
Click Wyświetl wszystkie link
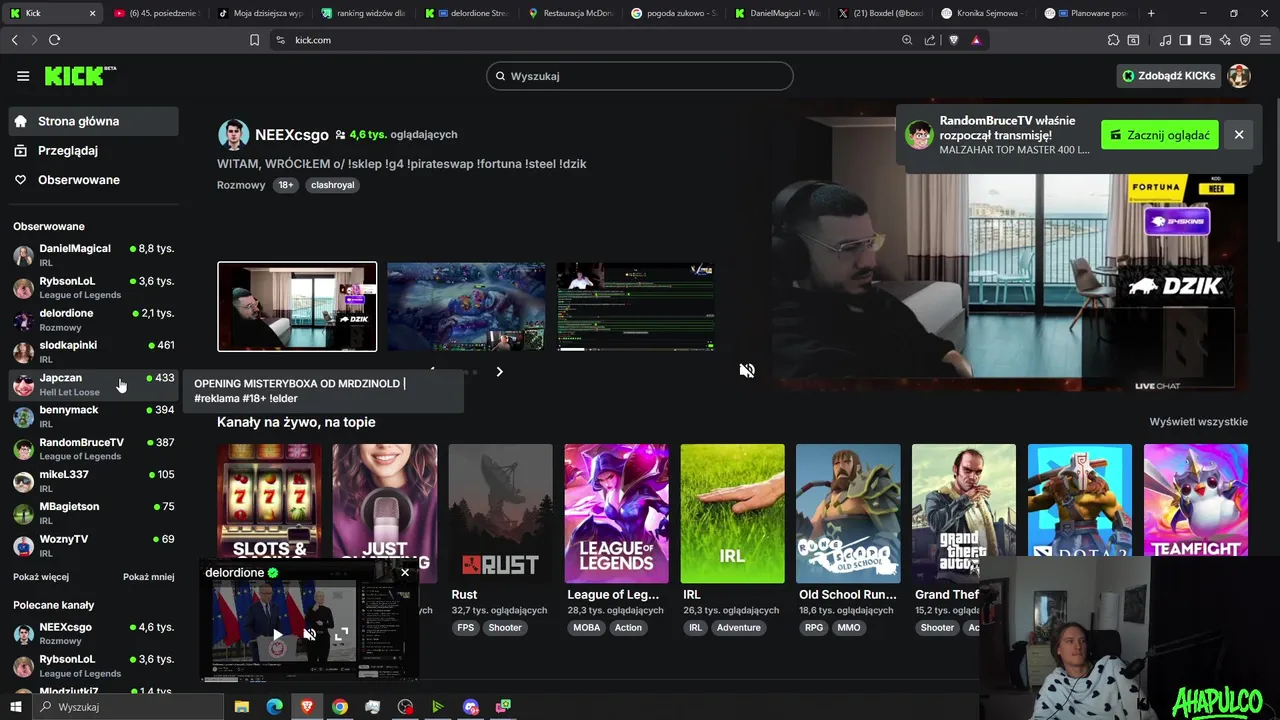(x=1198, y=422)
